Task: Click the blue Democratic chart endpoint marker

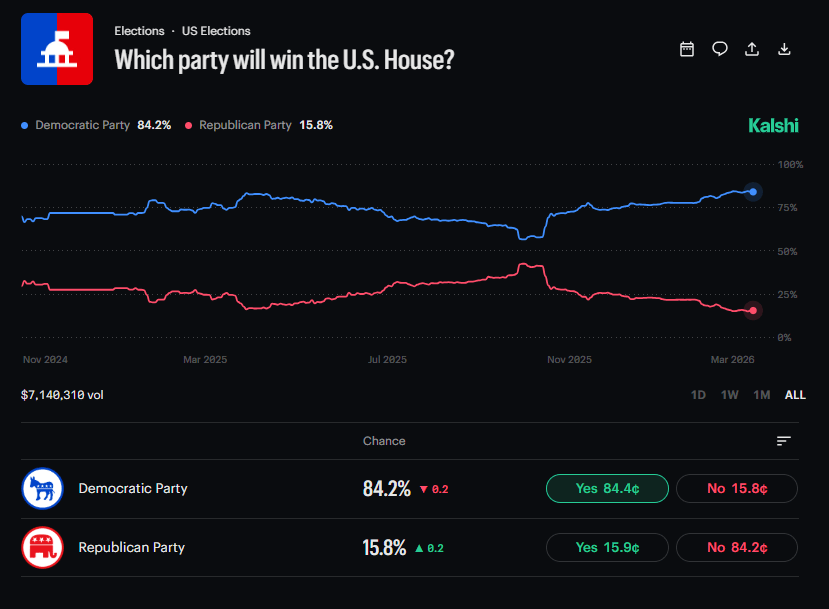Action: pos(753,191)
